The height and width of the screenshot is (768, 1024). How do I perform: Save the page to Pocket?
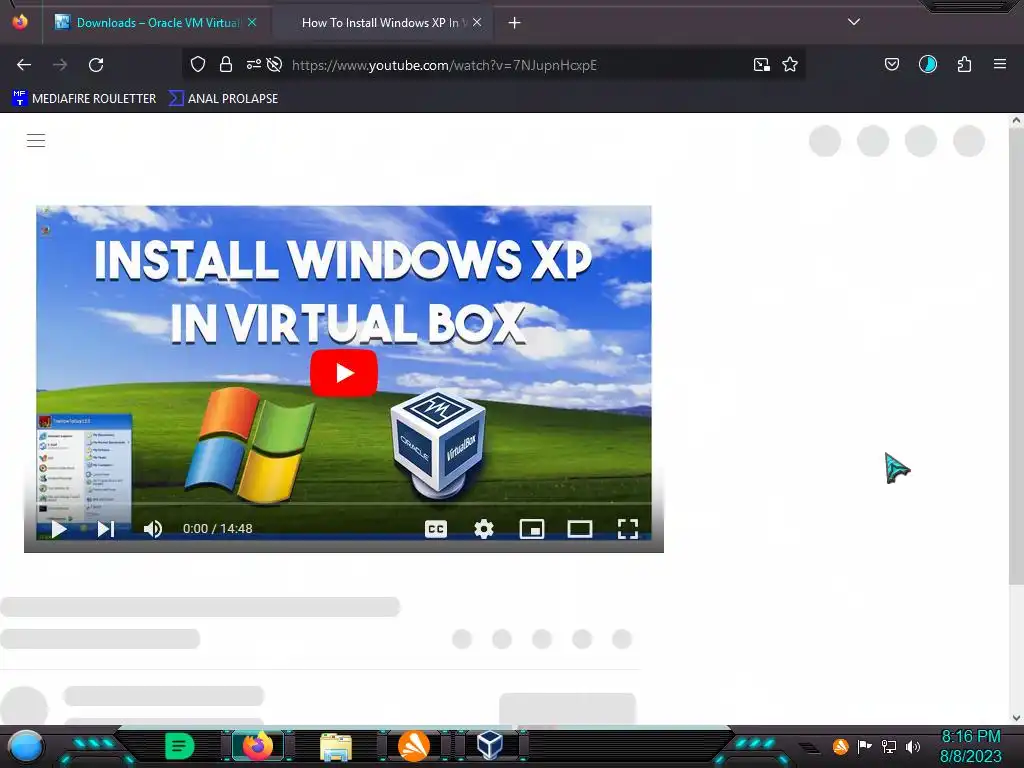click(891, 64)
